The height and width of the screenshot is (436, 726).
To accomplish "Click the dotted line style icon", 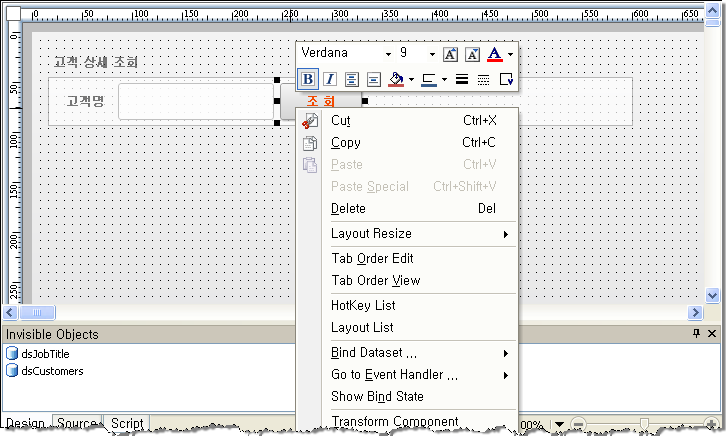I will (x=483, y=79).
